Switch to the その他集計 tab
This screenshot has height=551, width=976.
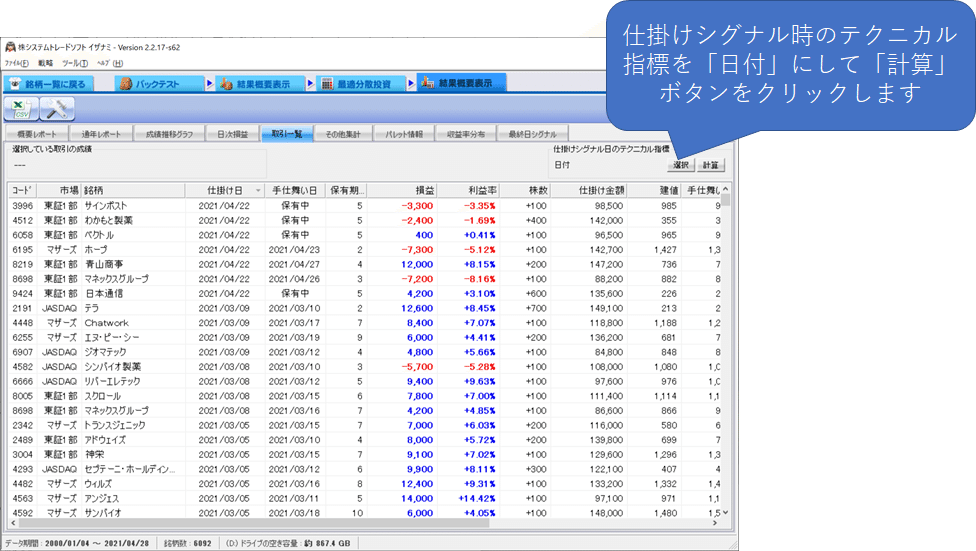(343, 134)
